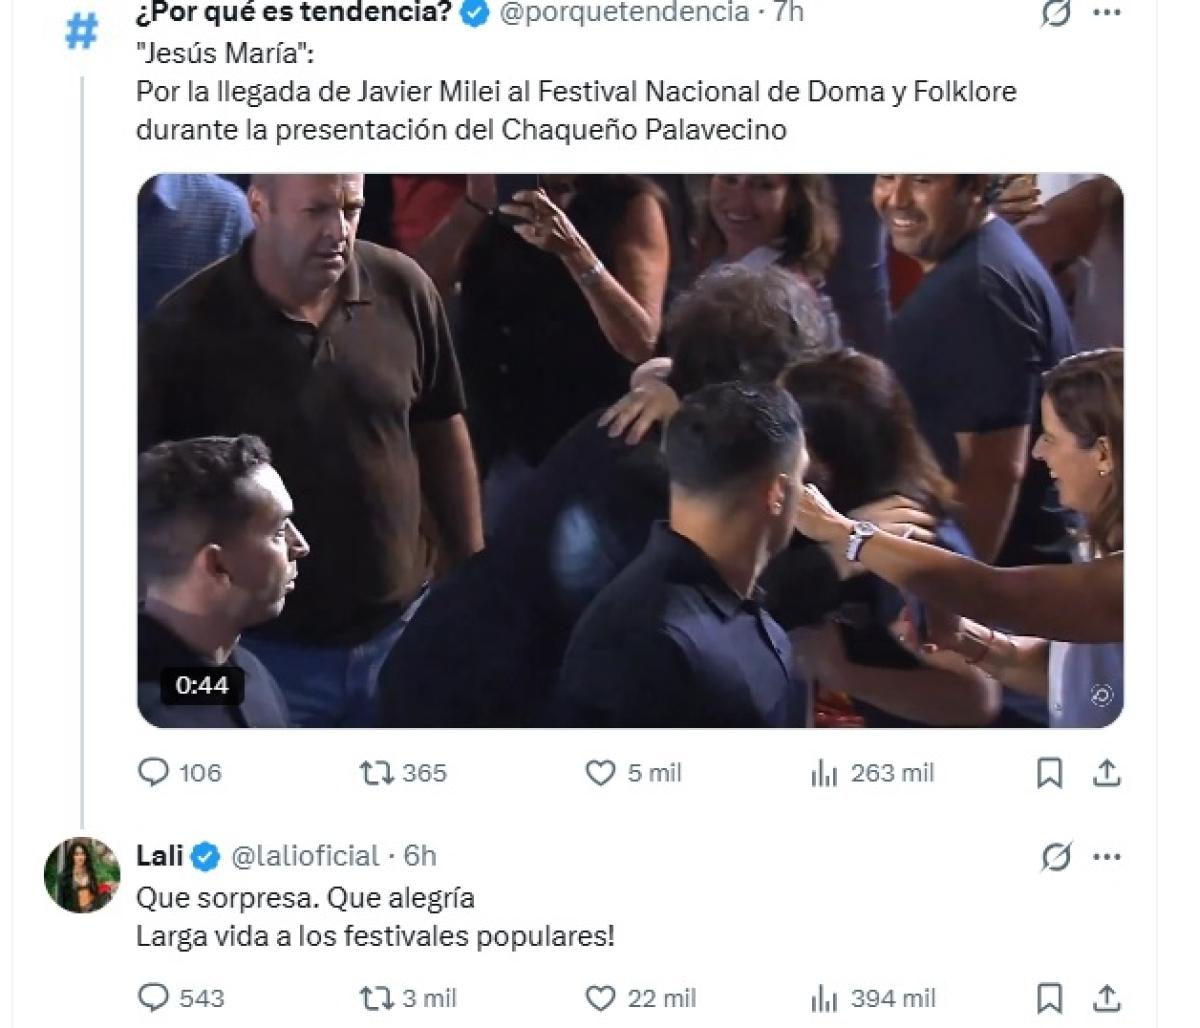Repost Lali's tweet with 3 mil reposts
Screen dimensions: 1200x1028
[x=376, y=998]
